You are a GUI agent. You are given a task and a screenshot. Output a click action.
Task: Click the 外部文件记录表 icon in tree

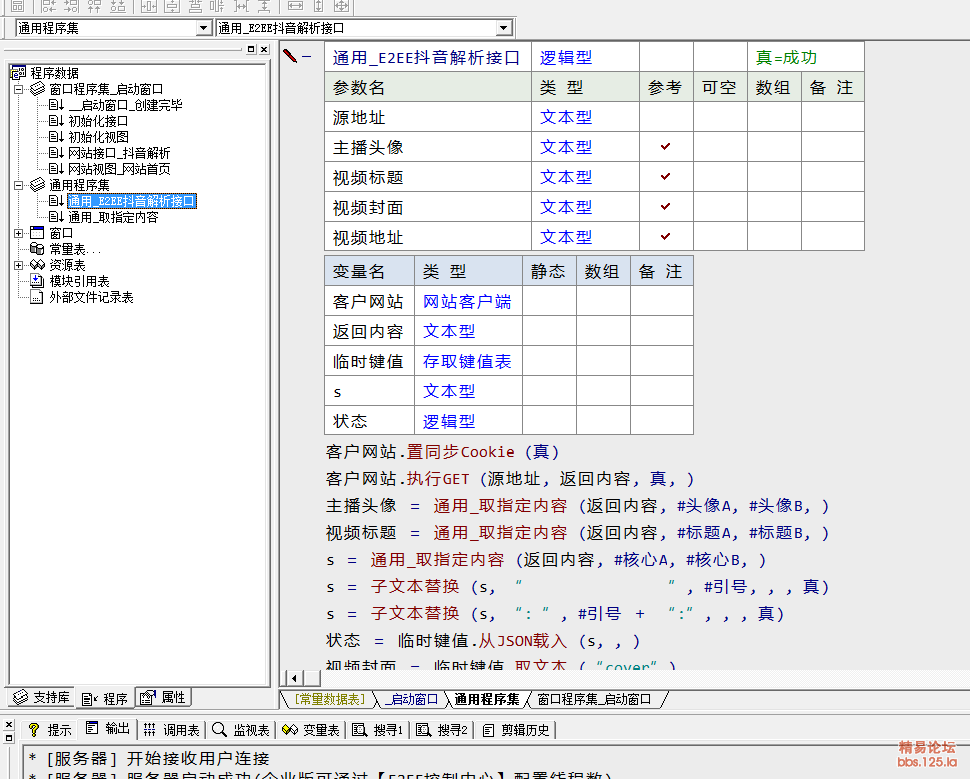coord(37,297)
